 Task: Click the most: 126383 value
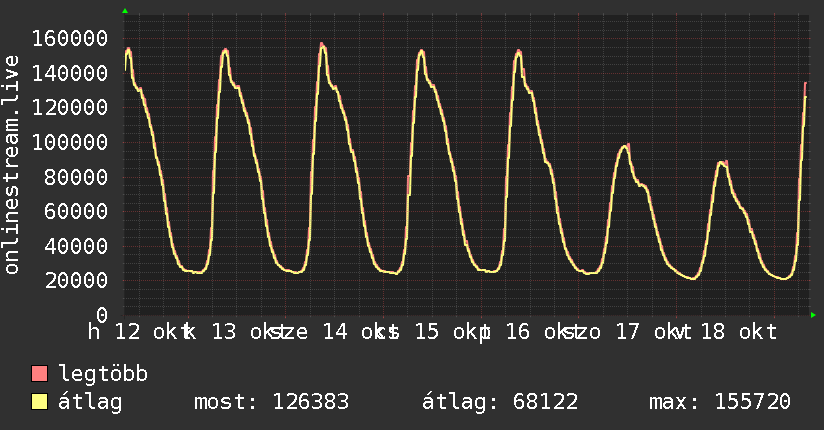271,402
